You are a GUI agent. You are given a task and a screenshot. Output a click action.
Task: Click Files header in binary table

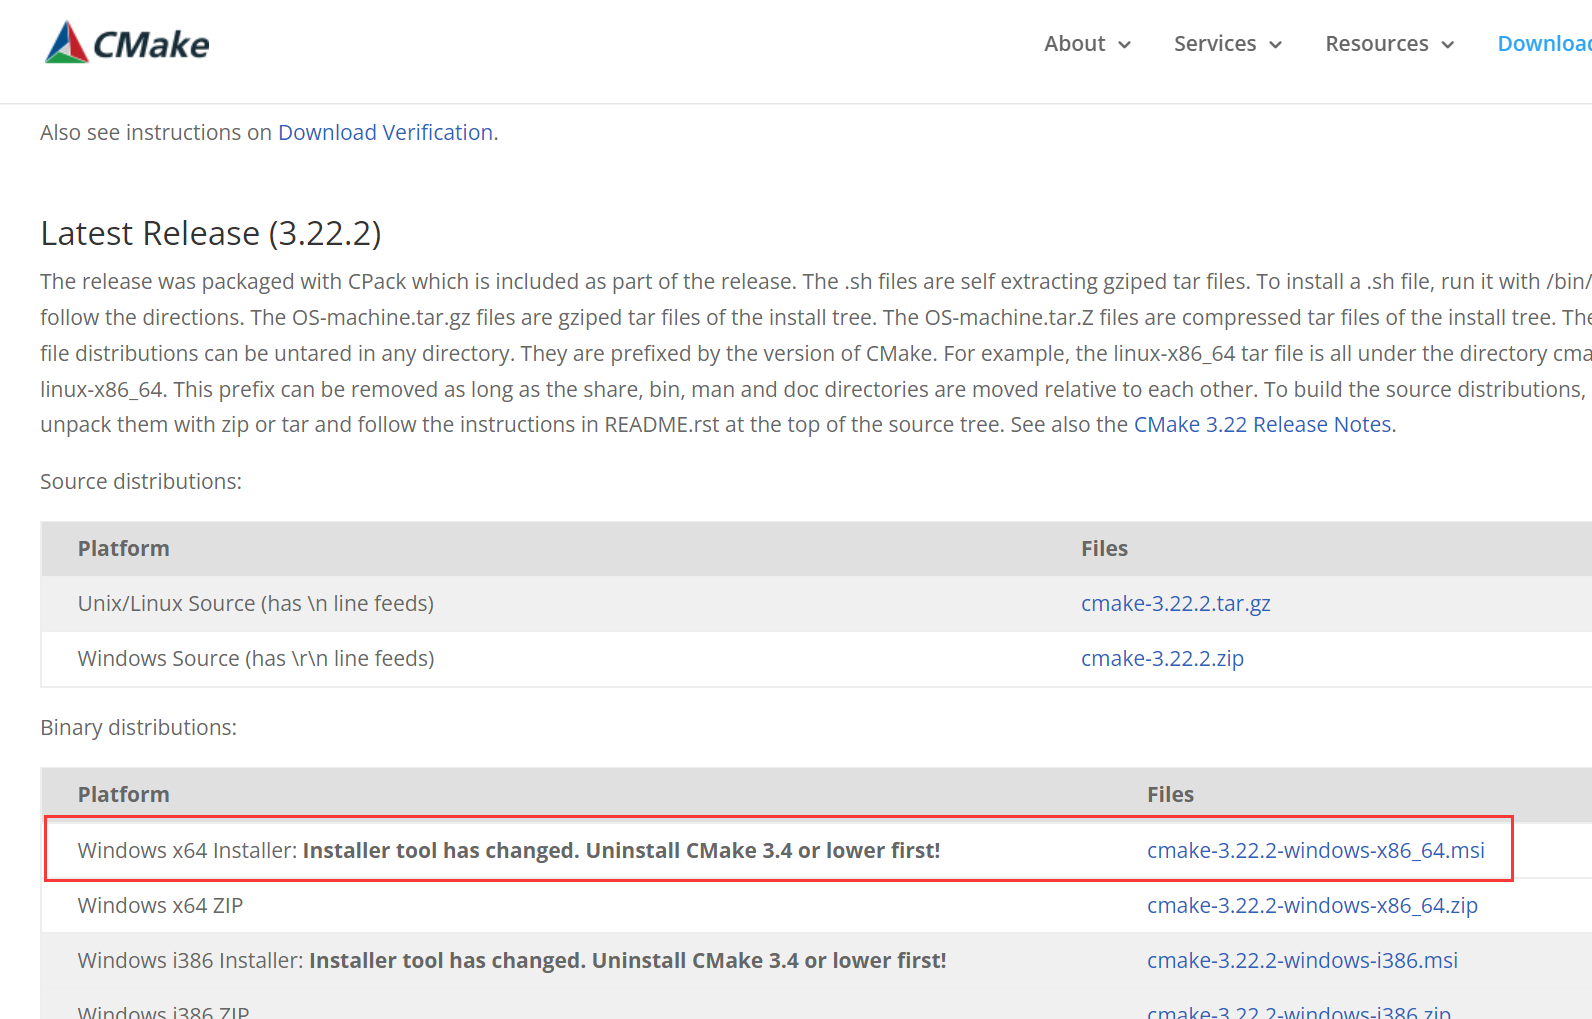tap(1170, 795)
